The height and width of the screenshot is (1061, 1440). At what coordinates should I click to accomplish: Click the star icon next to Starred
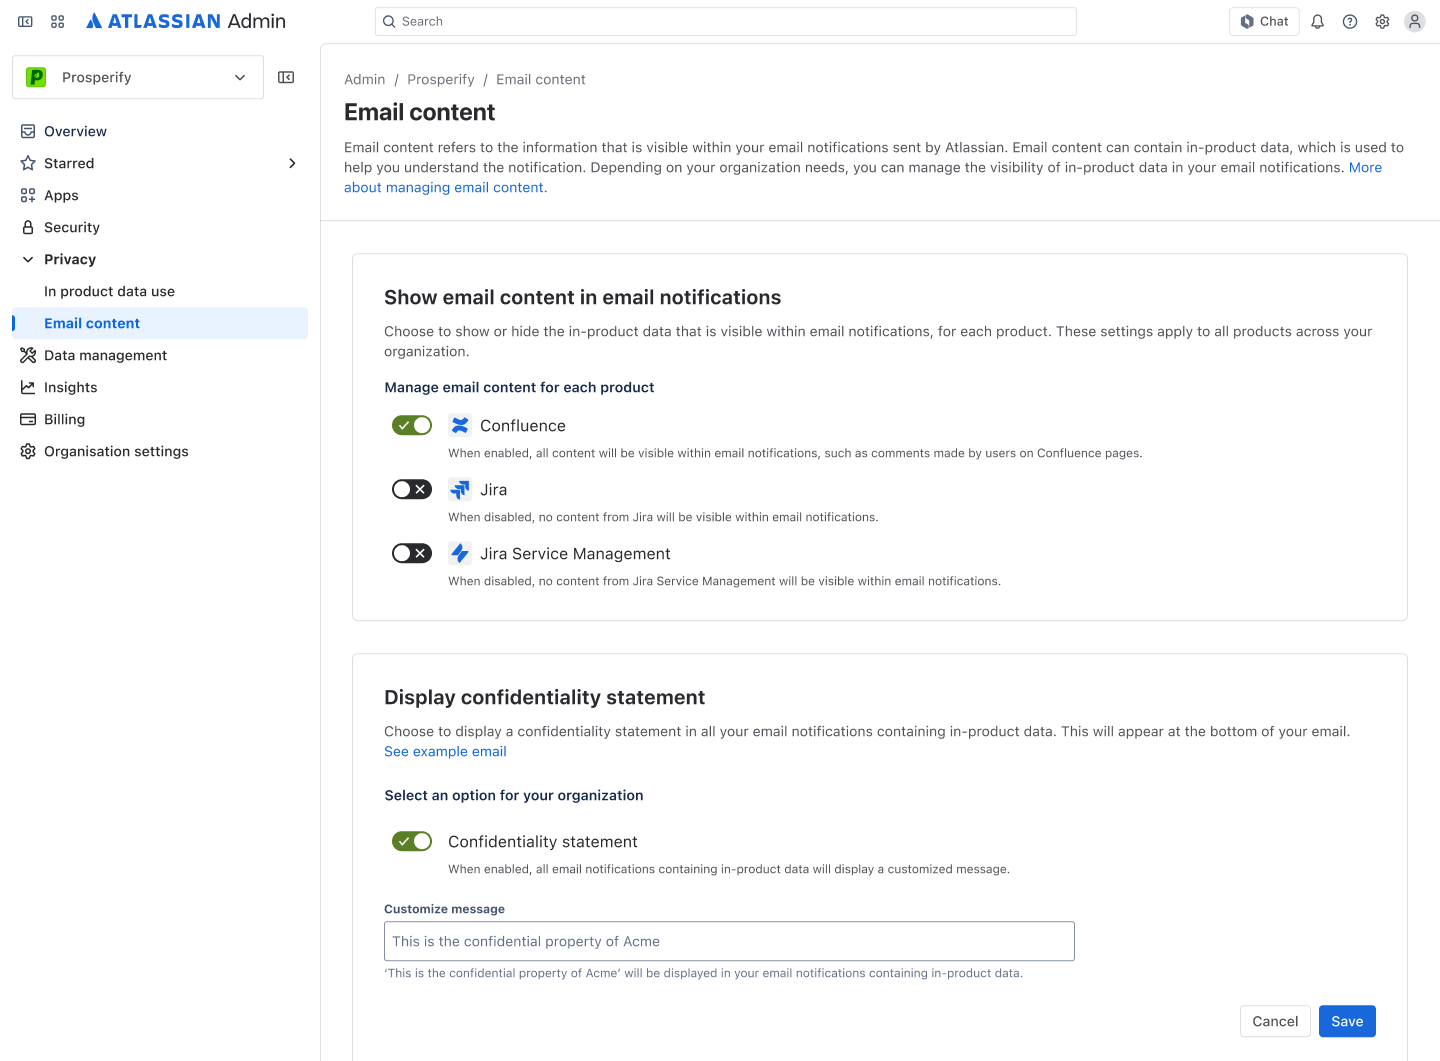click(28, 163)
